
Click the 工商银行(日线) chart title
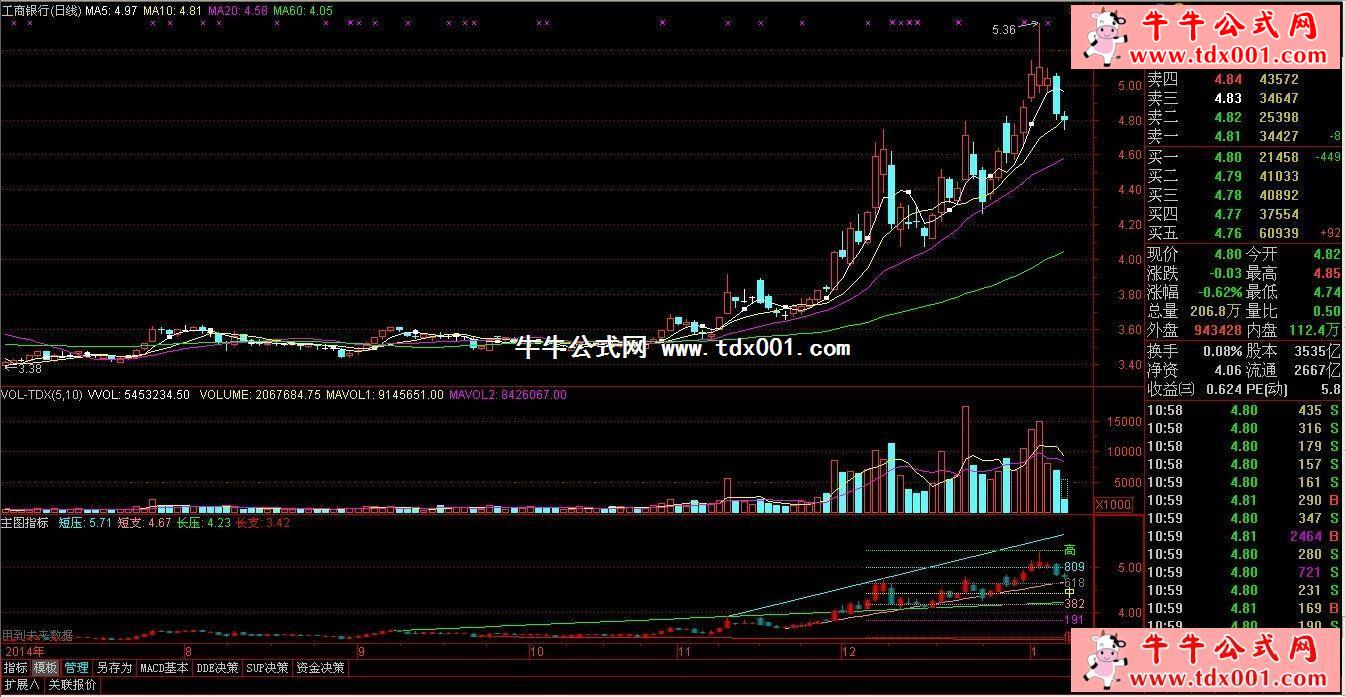40,10
